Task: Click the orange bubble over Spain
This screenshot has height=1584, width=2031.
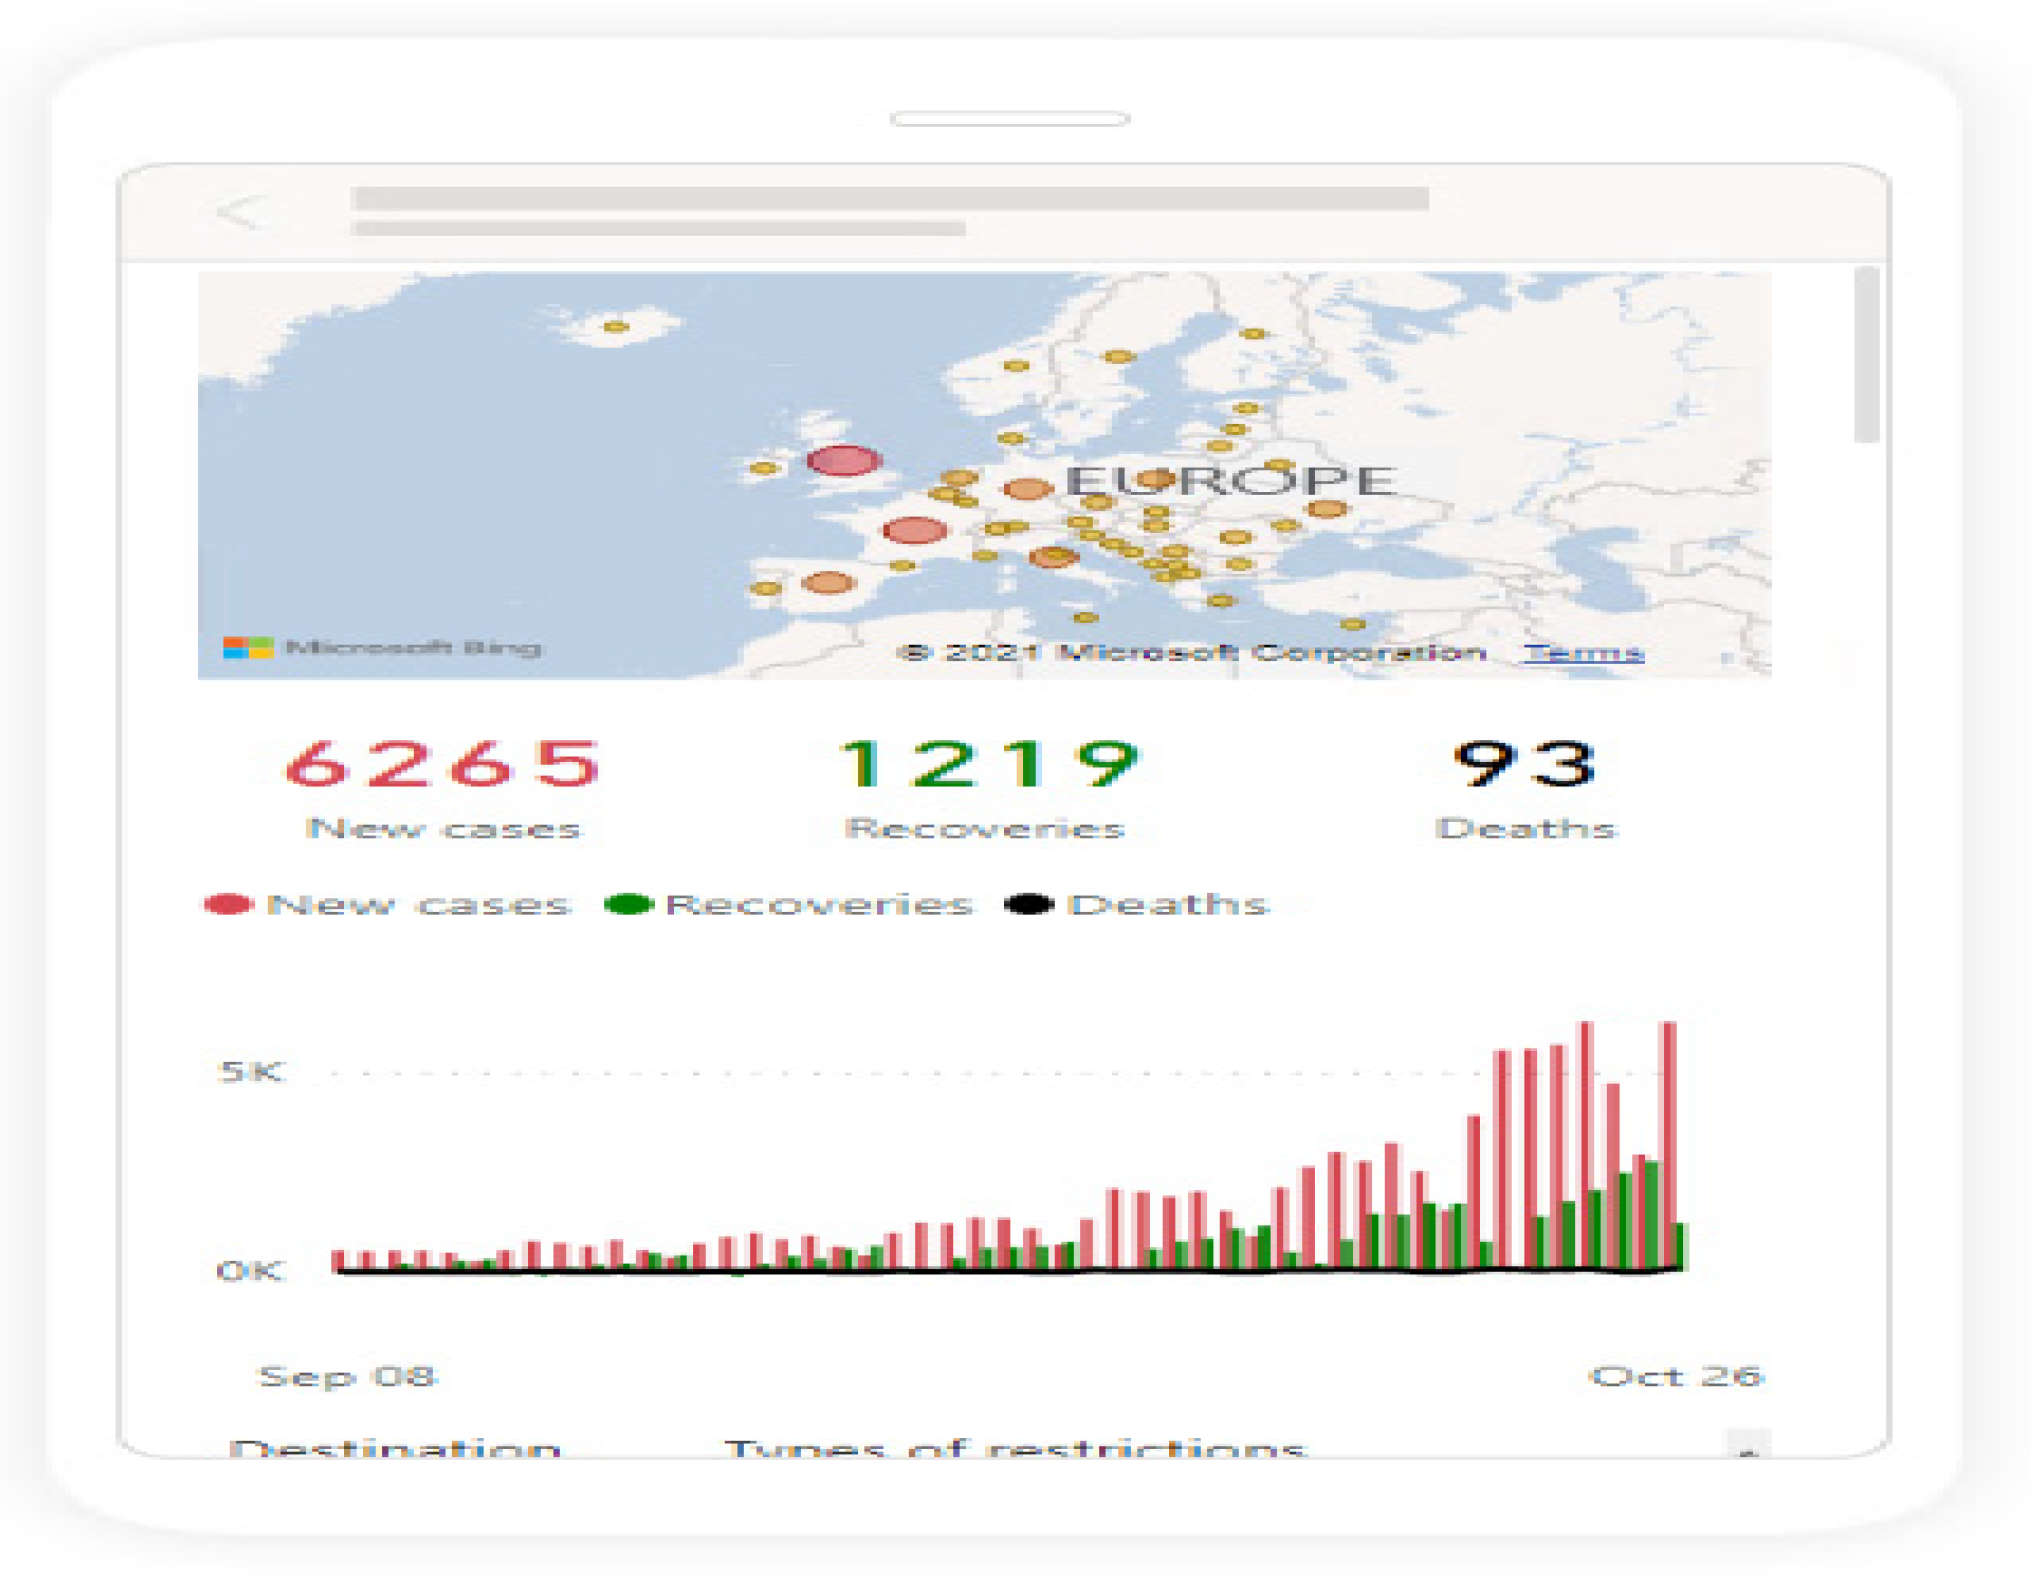Action: pos(828,582)
